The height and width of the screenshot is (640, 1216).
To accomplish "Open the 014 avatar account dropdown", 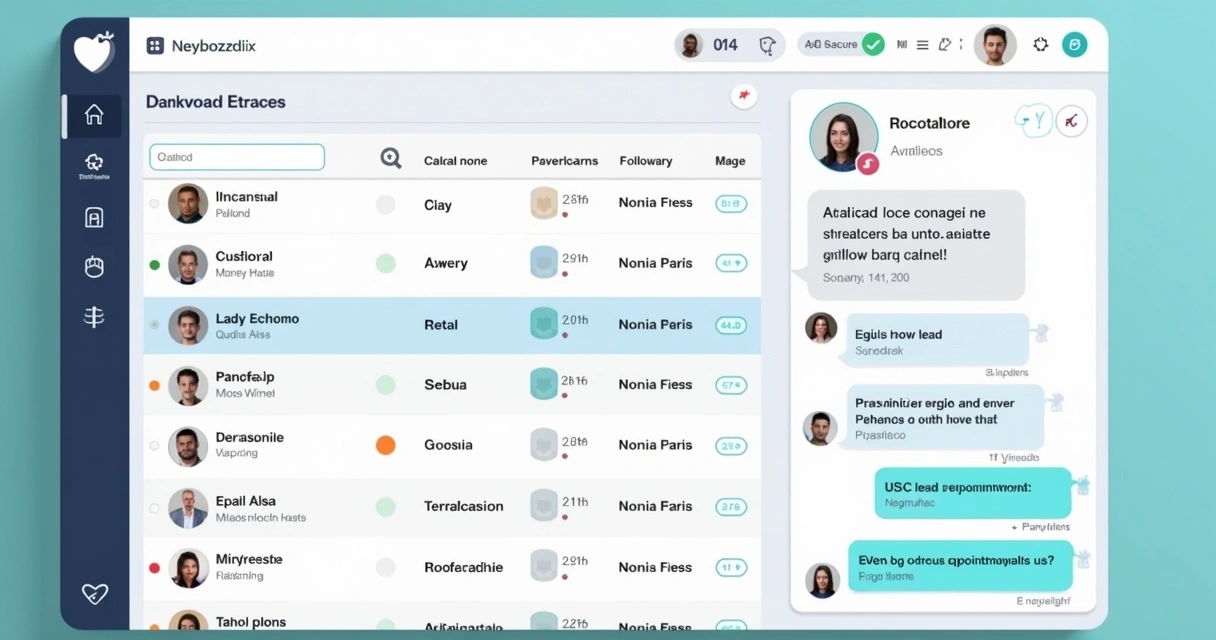I will (690, 44).
